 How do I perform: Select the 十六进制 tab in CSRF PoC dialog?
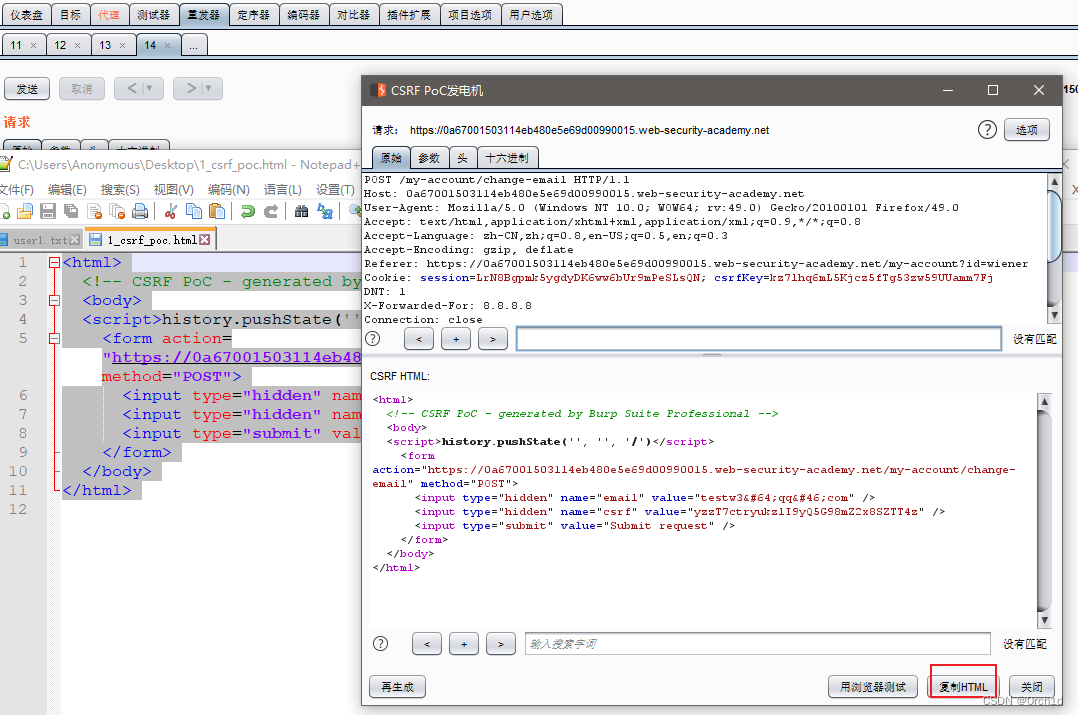[x=507, y=158]
